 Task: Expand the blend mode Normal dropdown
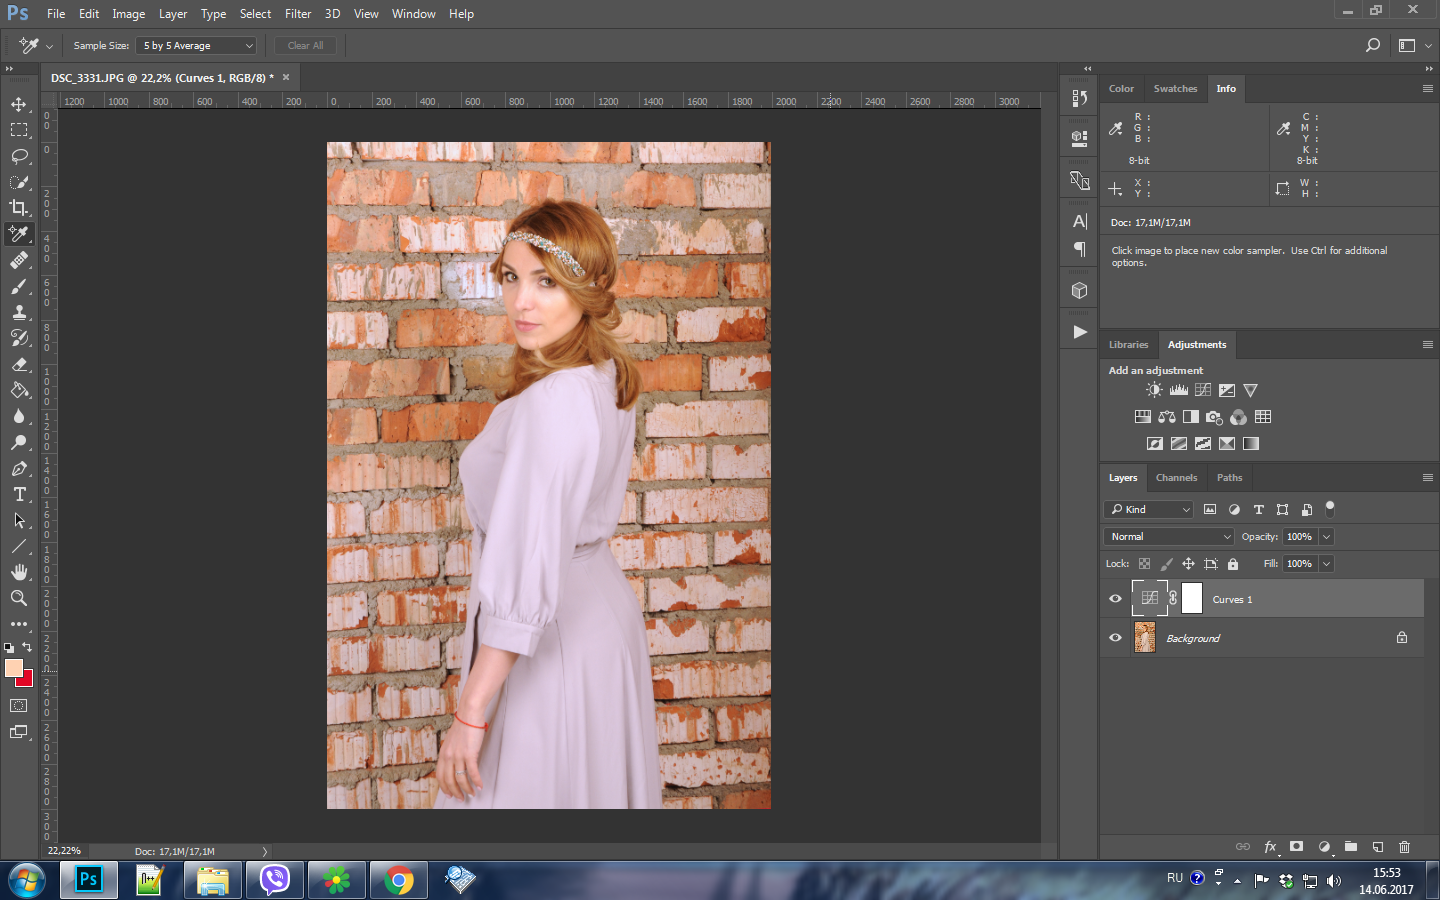1169,537
